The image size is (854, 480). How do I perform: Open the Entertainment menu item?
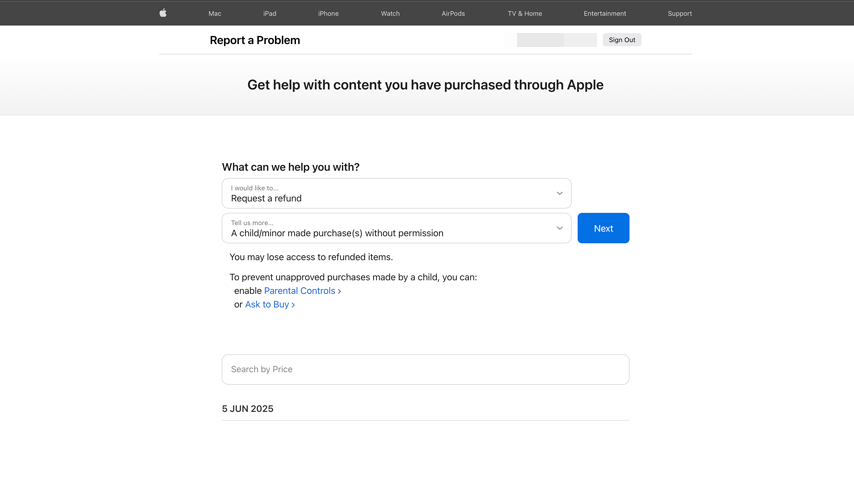tap(605, 14)
